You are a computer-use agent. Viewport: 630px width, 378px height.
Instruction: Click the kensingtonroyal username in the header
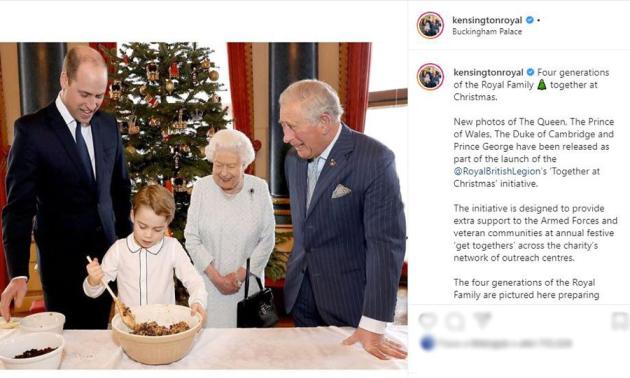click(x=487, y=20)
